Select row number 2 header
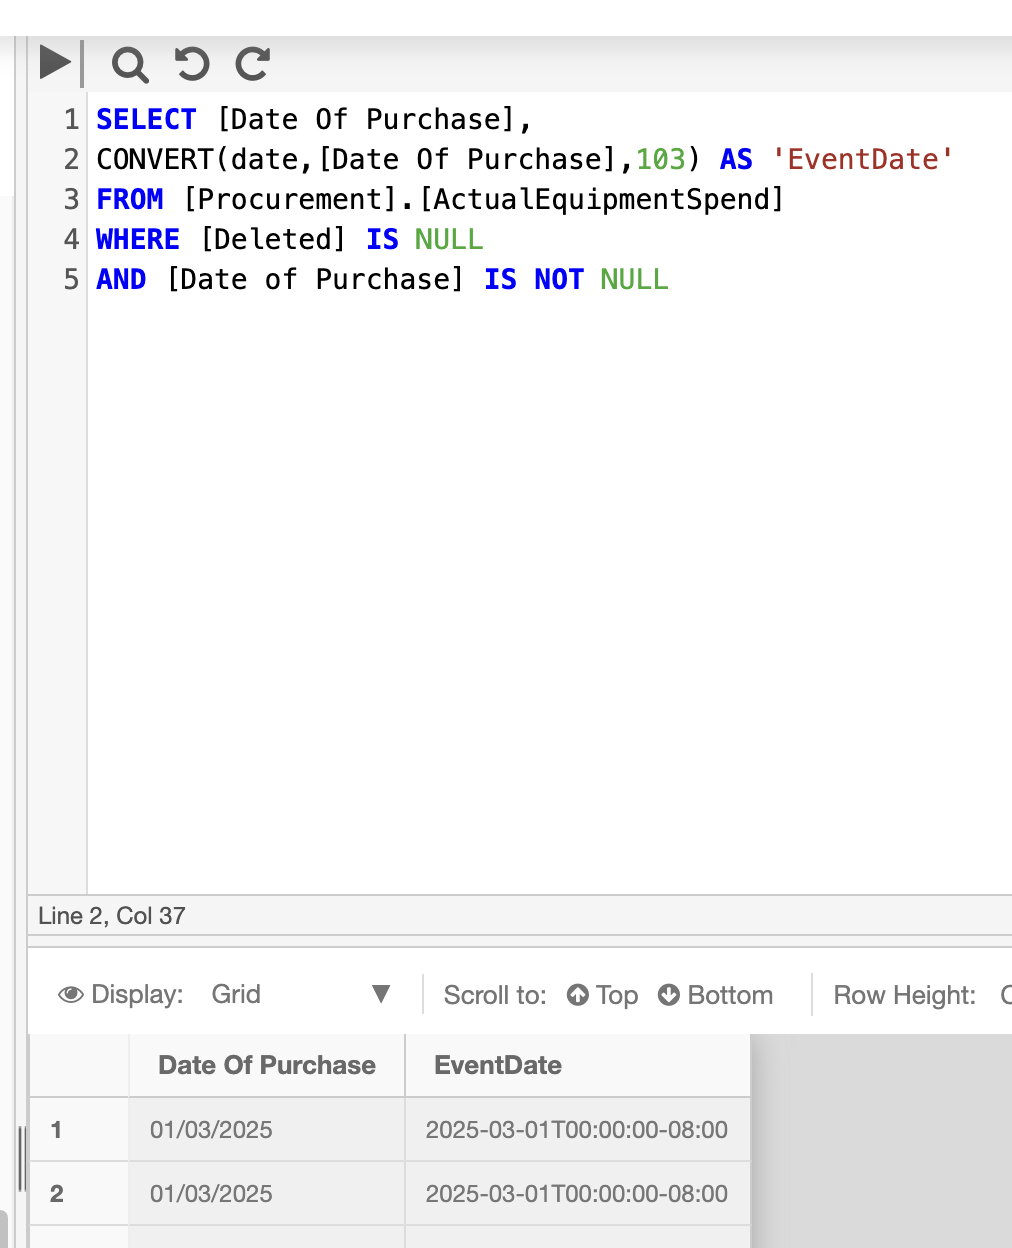 (79, 1193)
